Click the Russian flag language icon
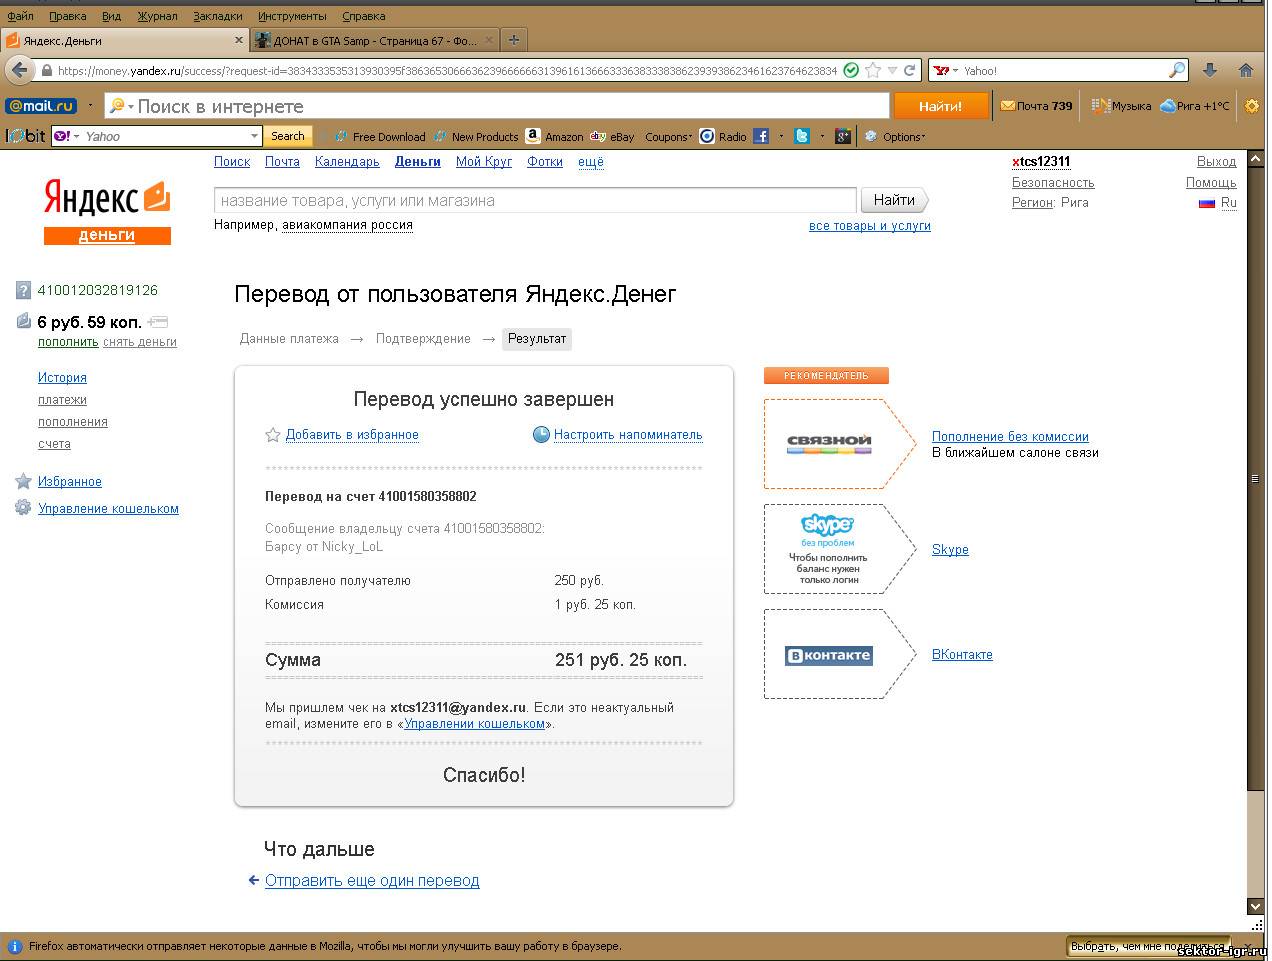Viewport: 1272px width, 961px height. click(x=1206, y=203)
